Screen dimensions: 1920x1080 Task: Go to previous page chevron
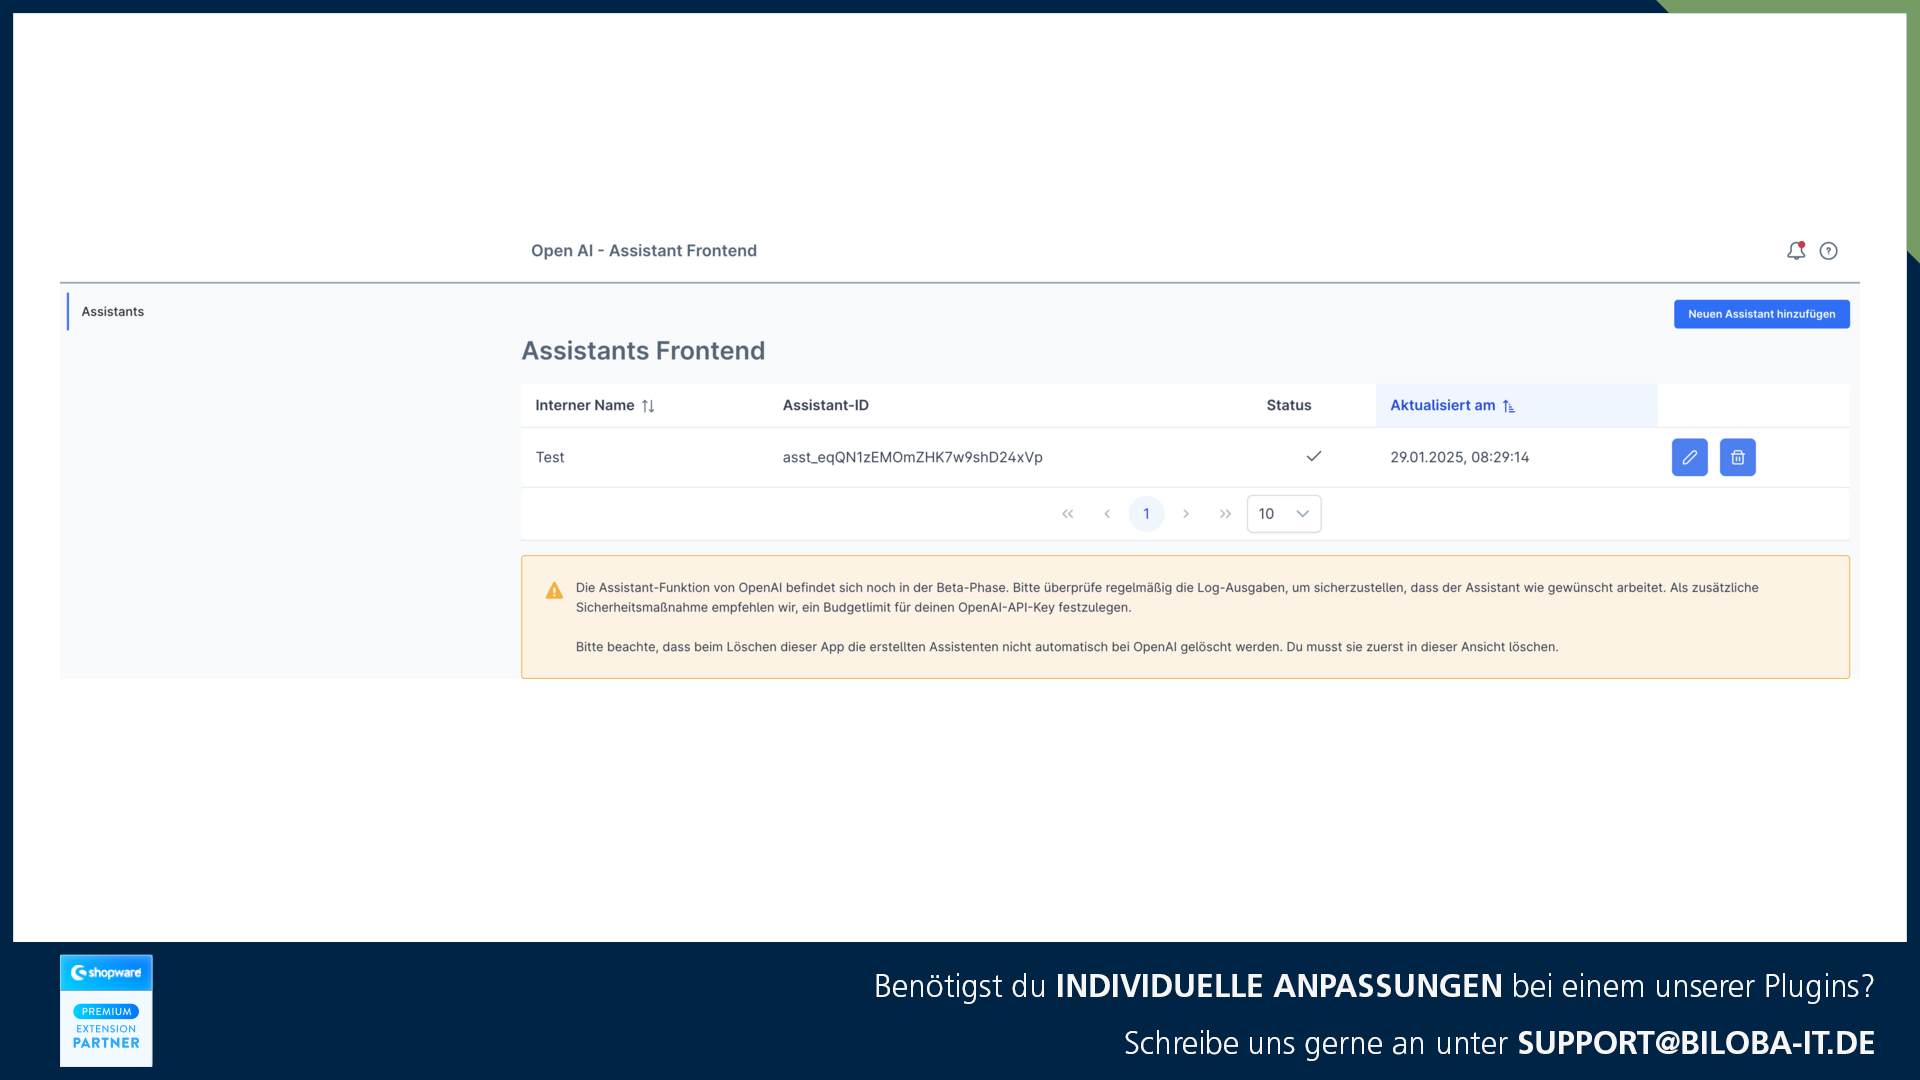coord(1107,514)
